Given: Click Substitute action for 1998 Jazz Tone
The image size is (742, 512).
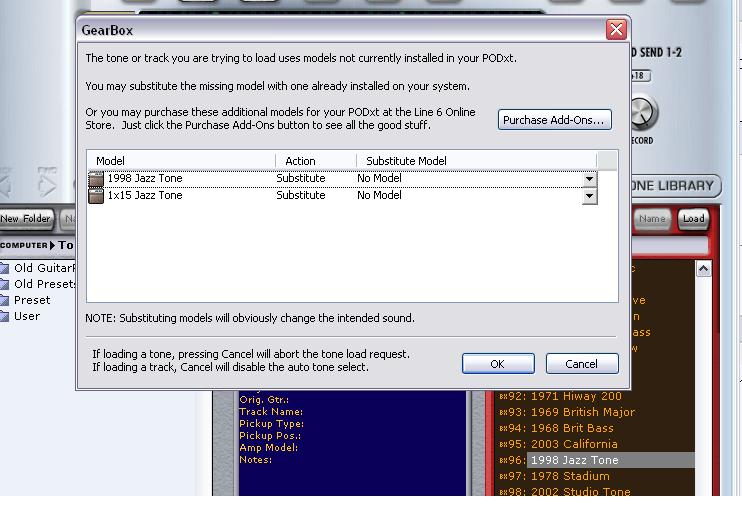Looking at the screenshot, I should click(301, 178).
